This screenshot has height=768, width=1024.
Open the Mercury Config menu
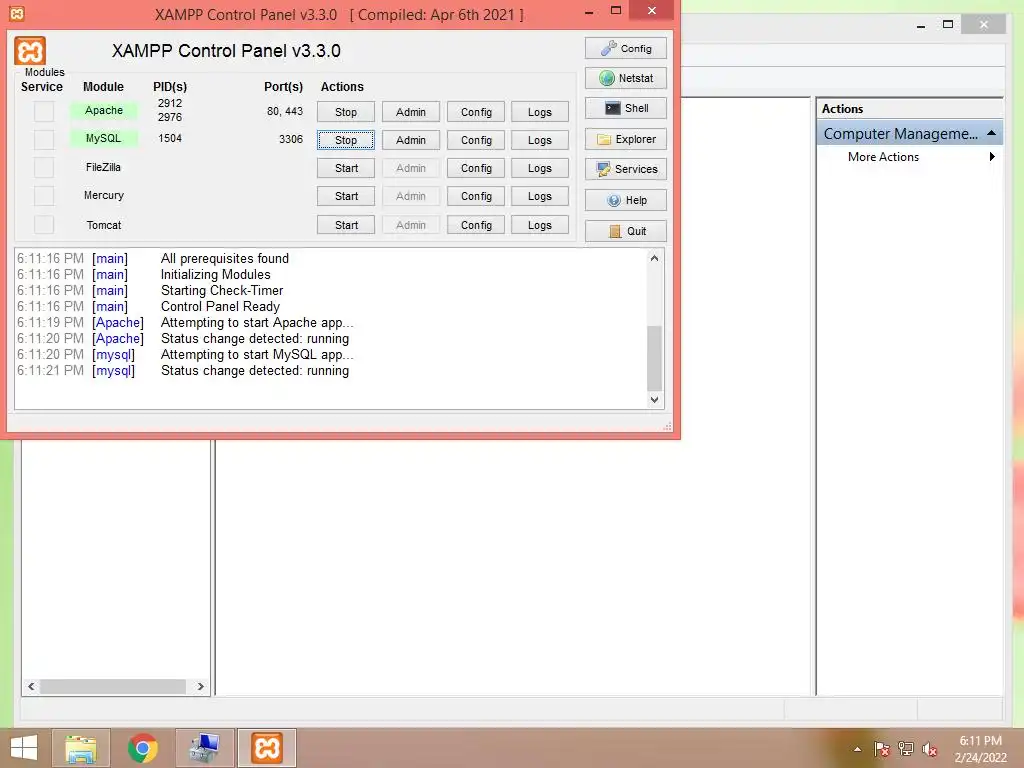click(476, 196)
